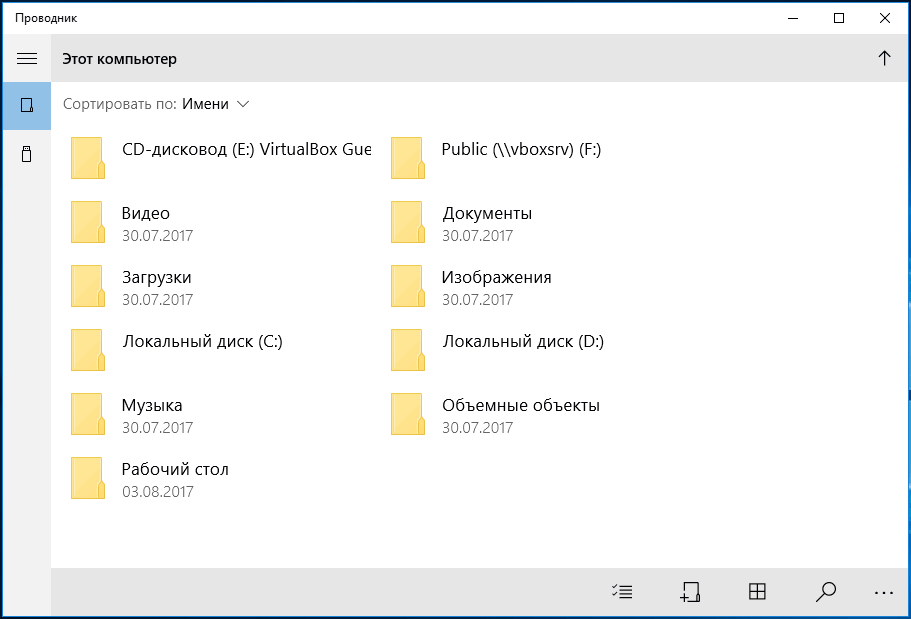
Task: Switch view layout with grid icon
Action: click(757, 592)
